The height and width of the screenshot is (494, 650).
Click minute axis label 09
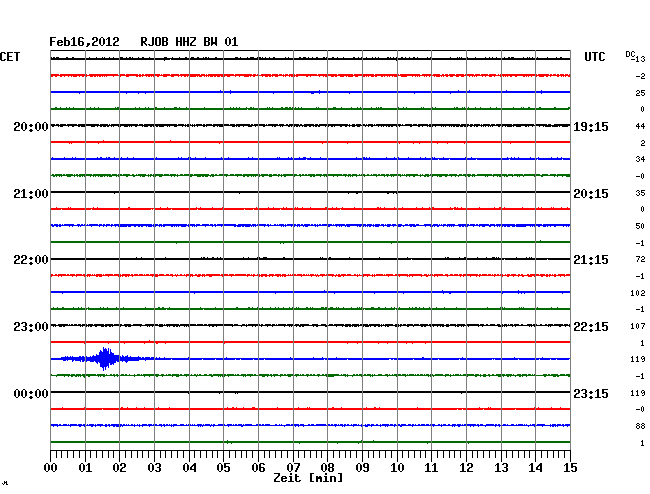tap(362, 467)
